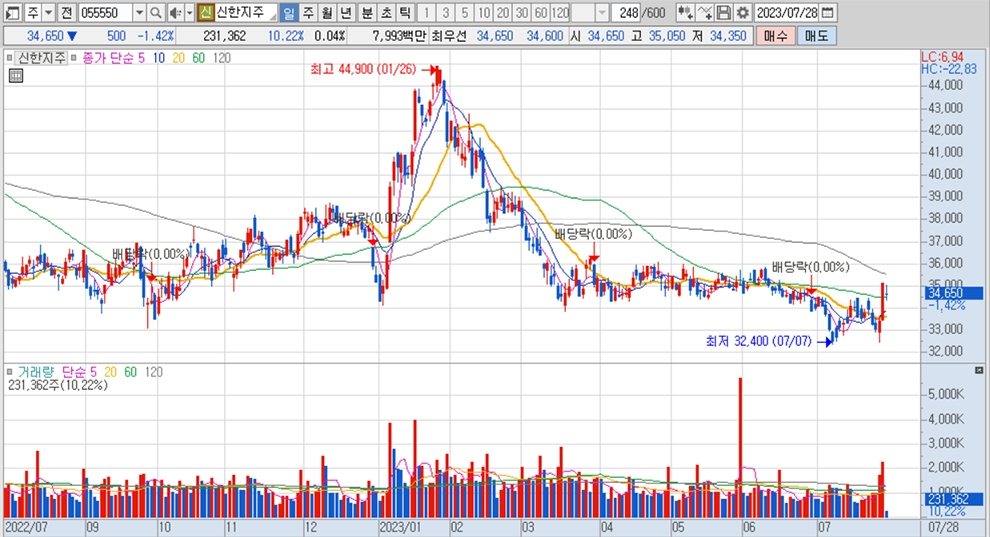Click the magenta 5 moving average label
Viewport: 990px width, 537px height.
point(141,58)
